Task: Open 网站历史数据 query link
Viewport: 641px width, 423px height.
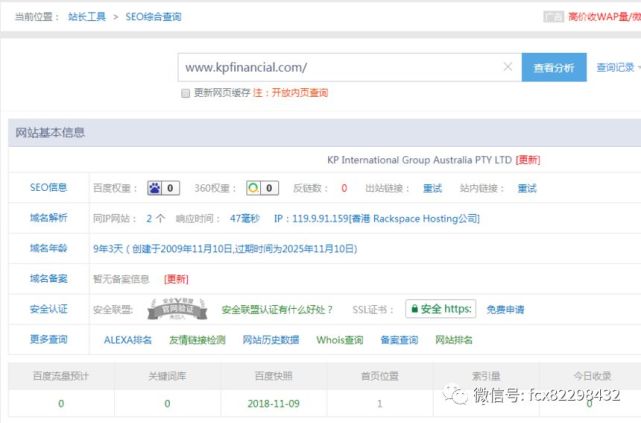Action: pyautogui.click(x=271, y=340)
